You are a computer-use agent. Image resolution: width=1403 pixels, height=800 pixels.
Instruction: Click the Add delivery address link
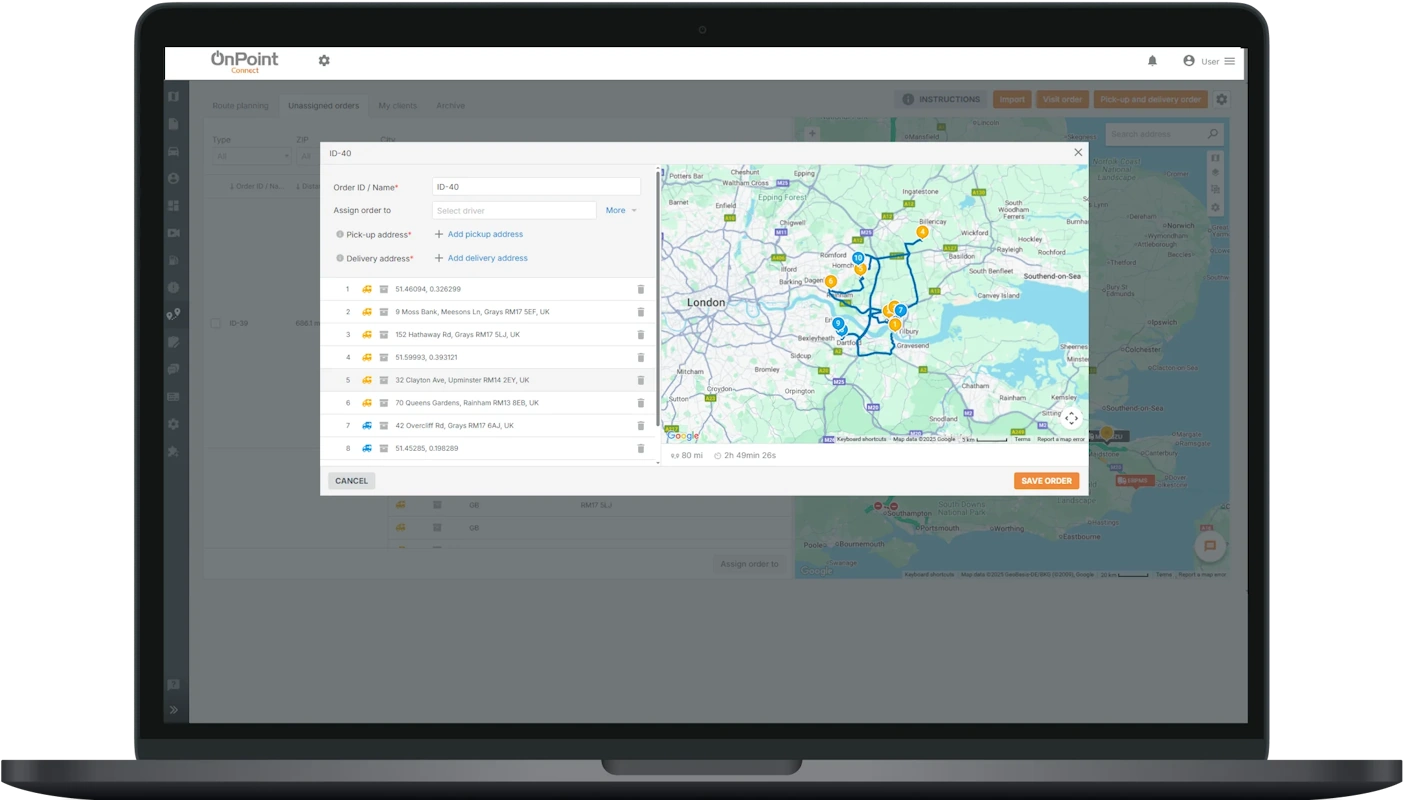(487, 258)
